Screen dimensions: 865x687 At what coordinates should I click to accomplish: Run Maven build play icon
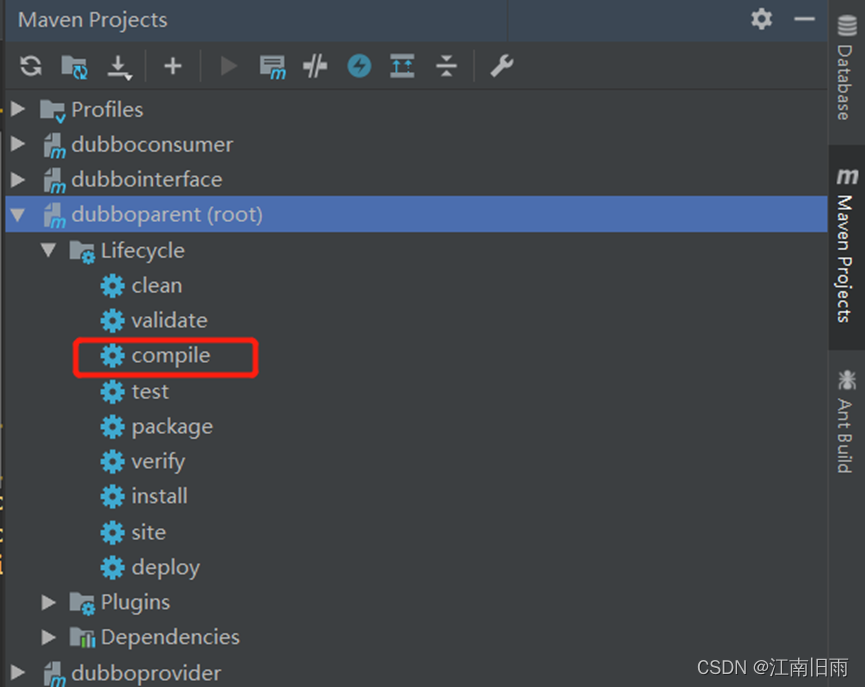pos(228,66)
